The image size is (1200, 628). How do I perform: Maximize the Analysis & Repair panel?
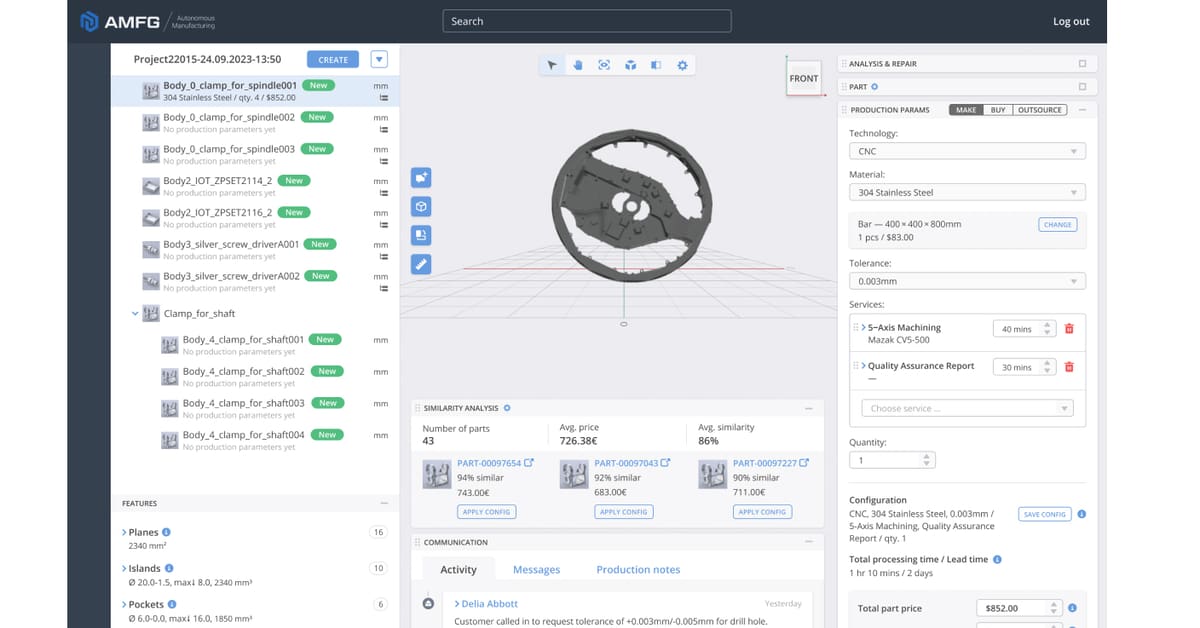pyautogui.click(x=1082, y=64)
